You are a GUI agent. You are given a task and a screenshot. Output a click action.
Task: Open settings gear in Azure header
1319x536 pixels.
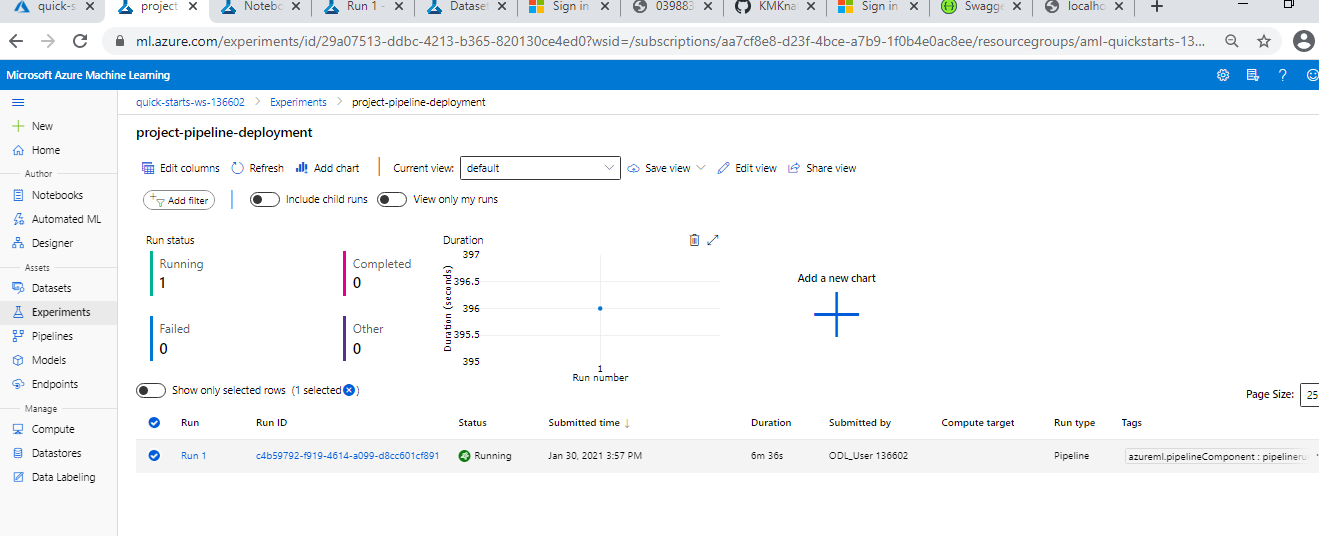click(1222, 75)
